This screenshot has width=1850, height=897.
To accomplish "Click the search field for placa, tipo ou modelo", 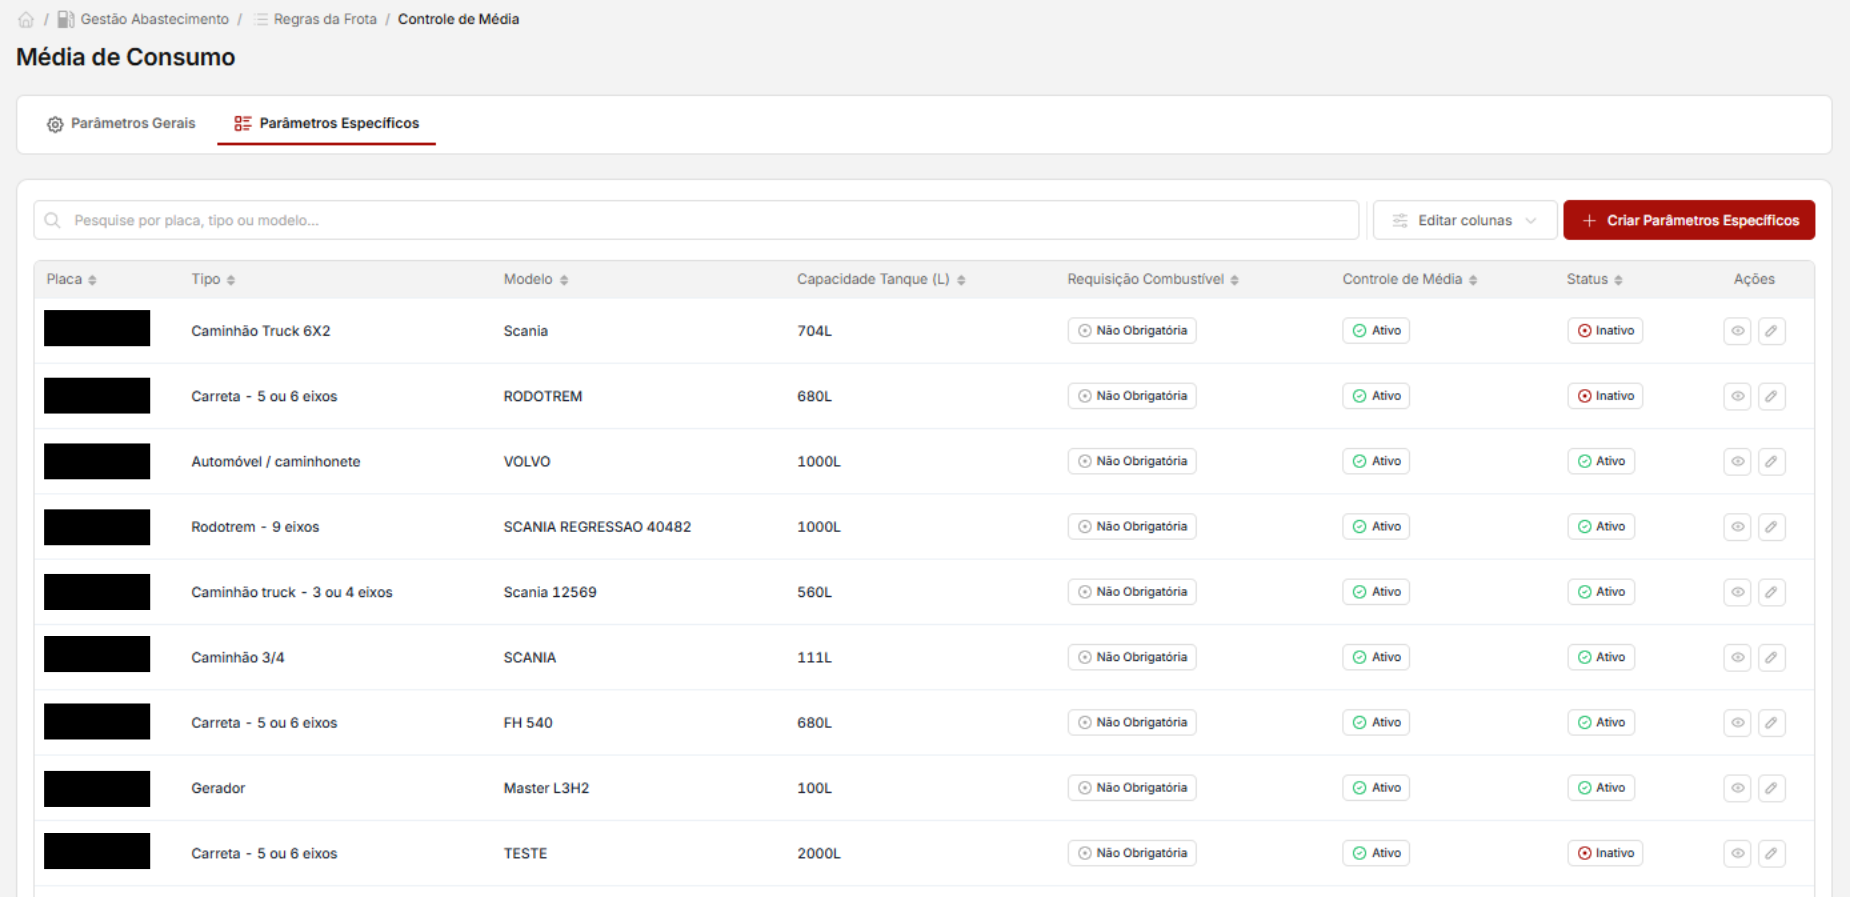I will pyautogui.click(x=696, y=220).
